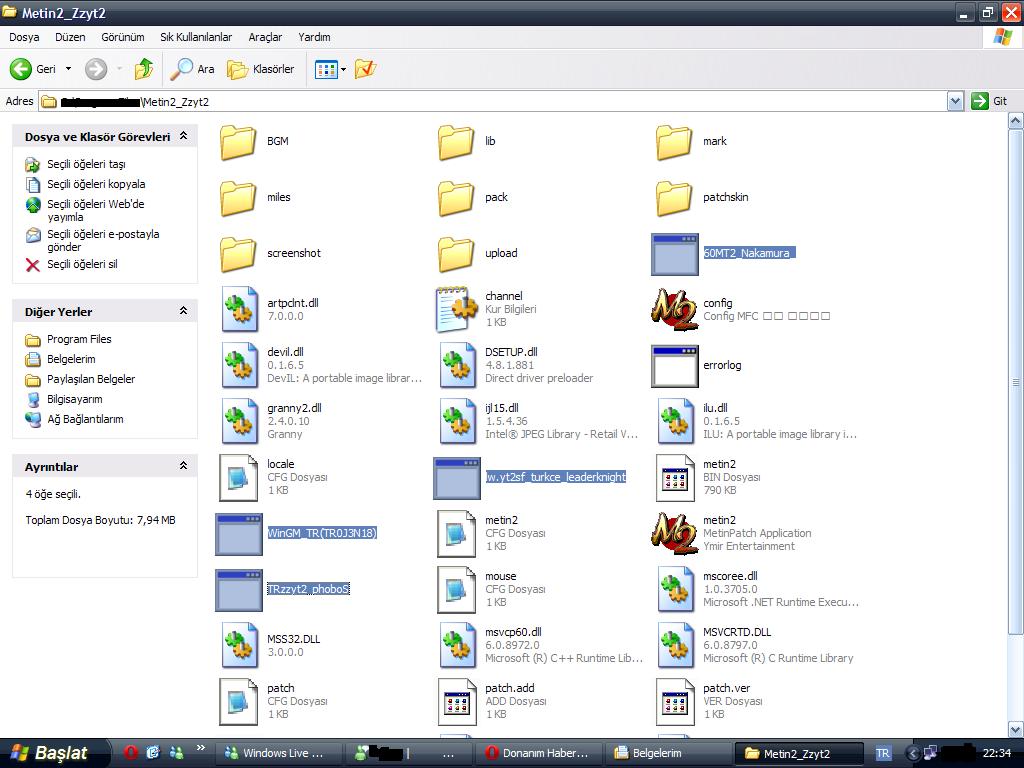Select the devil.dll file icon
Image resolution: width=1024 pixels, height=768 pixels.
click(x=238, y=365)
